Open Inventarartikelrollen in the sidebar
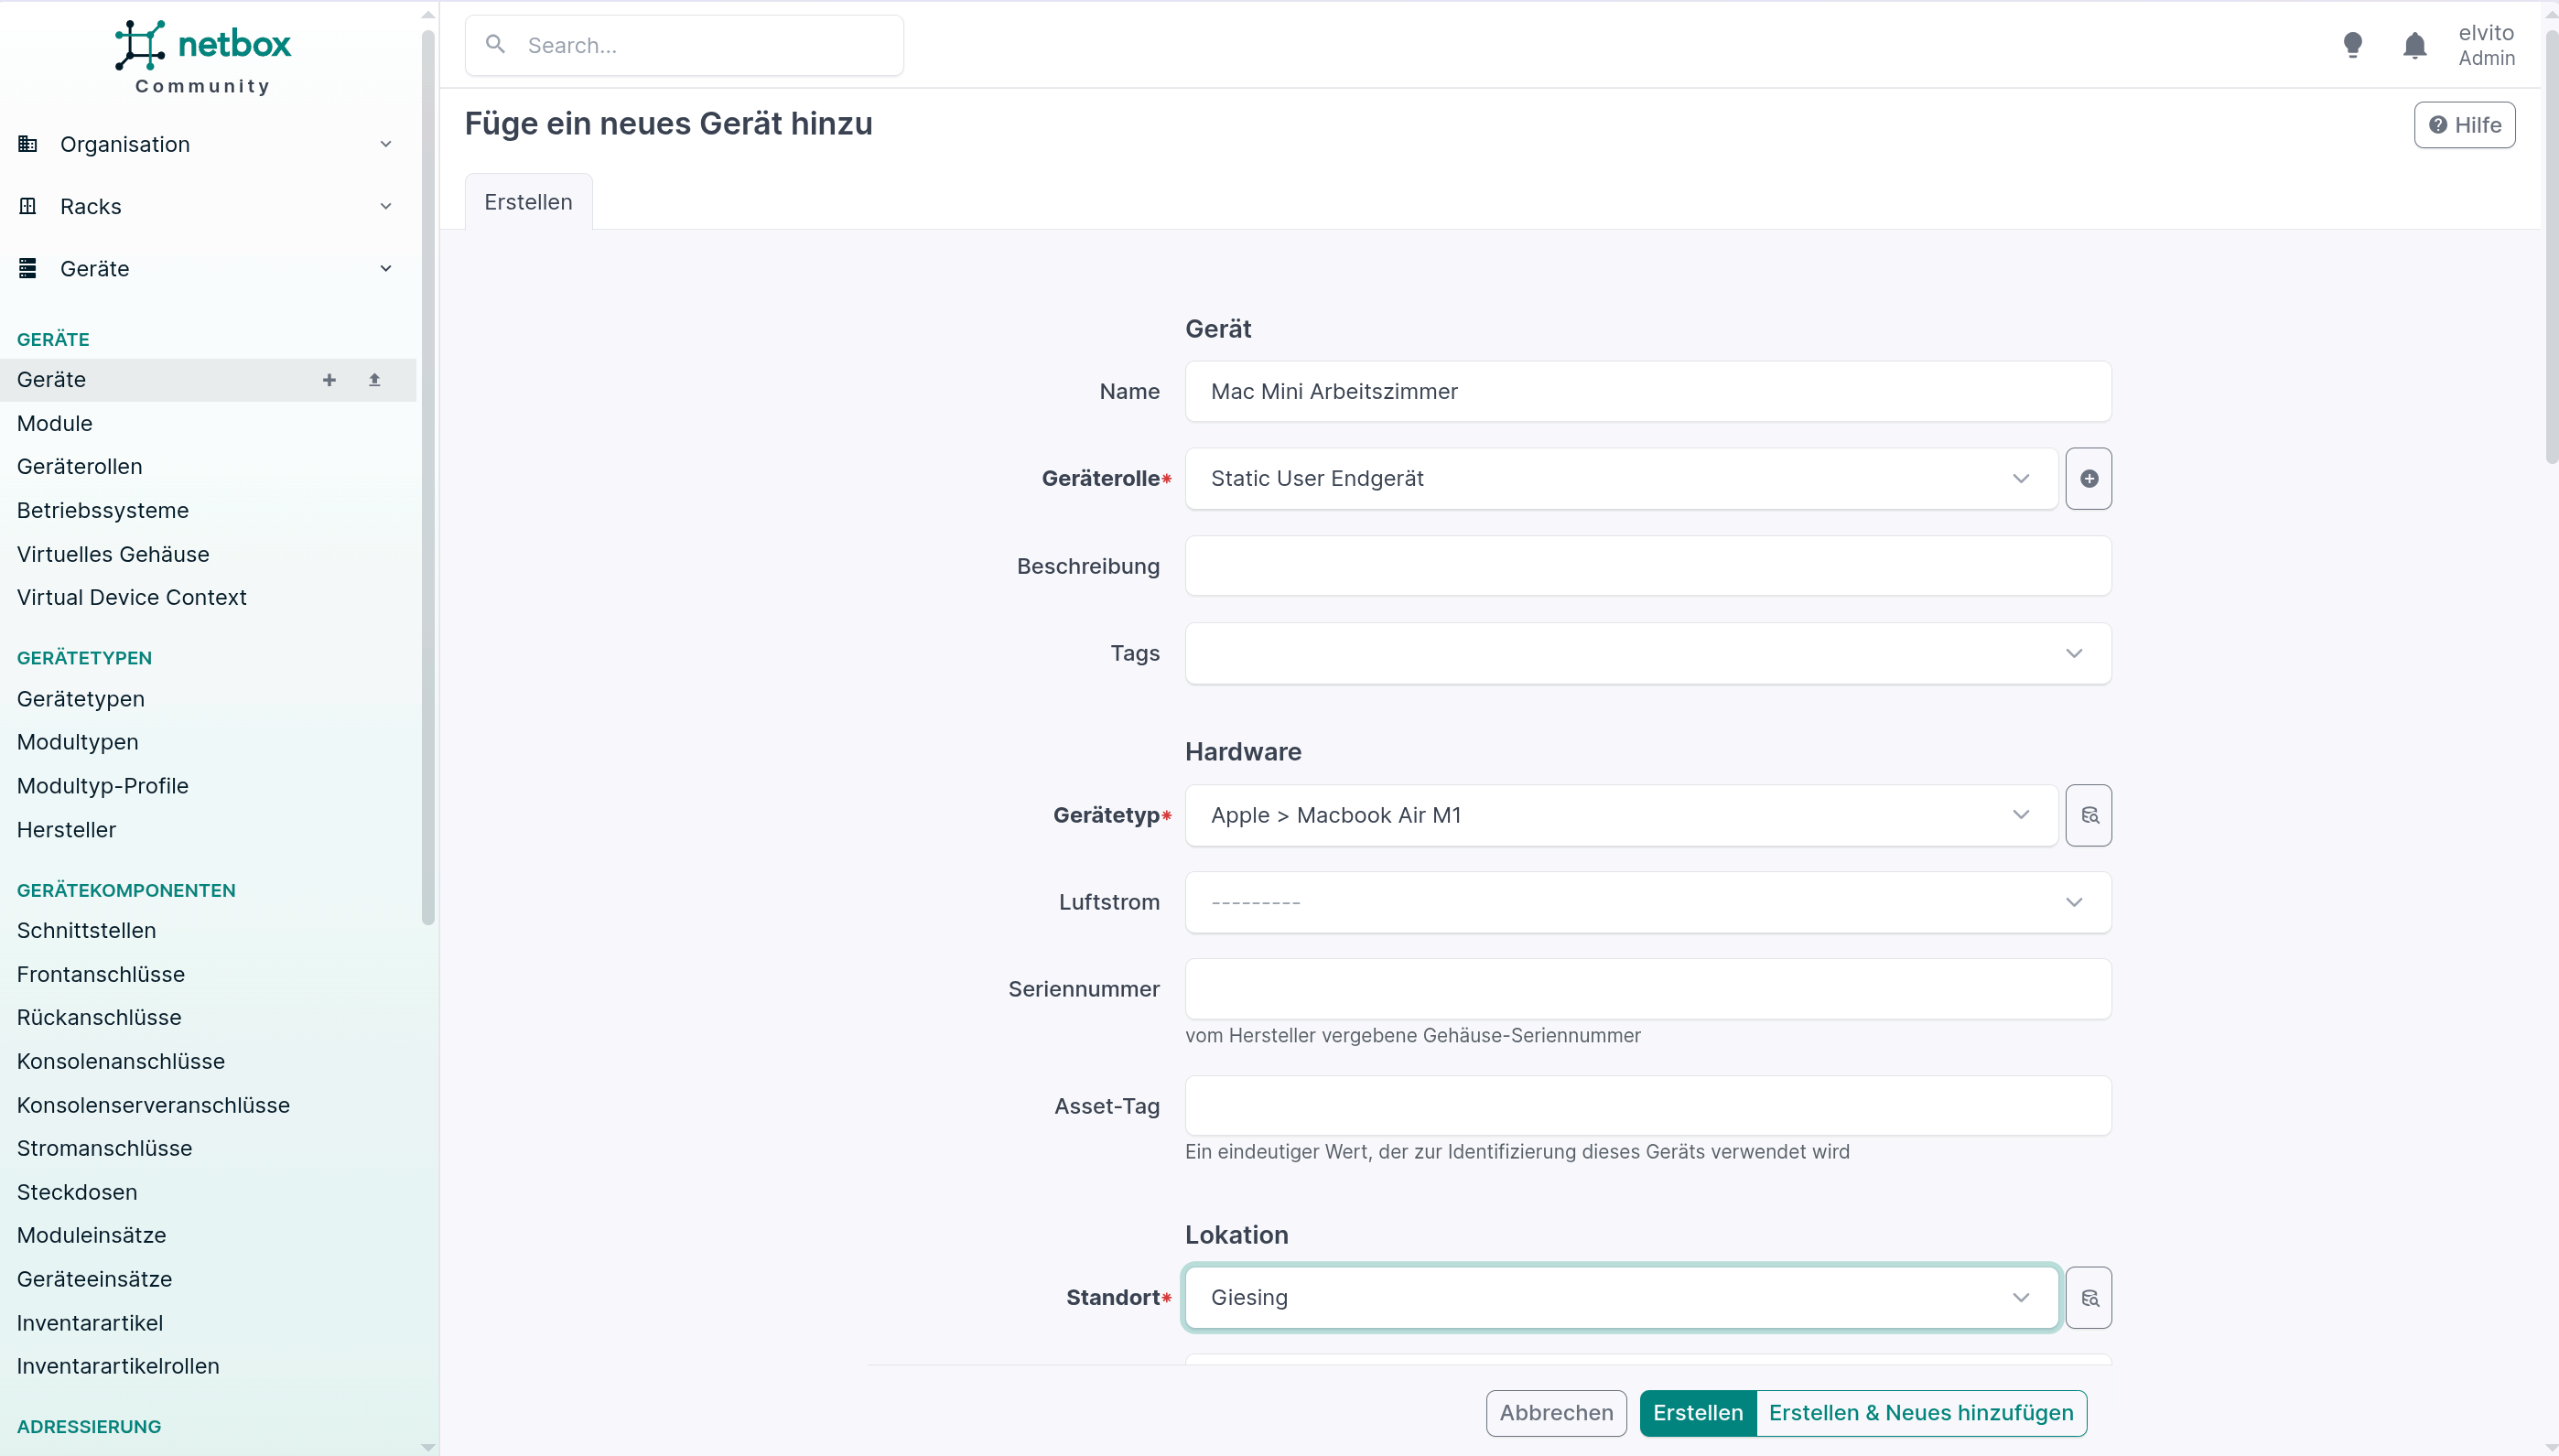Image resolution: width=2559 pixels, height=1456 pixels. 118,1366
